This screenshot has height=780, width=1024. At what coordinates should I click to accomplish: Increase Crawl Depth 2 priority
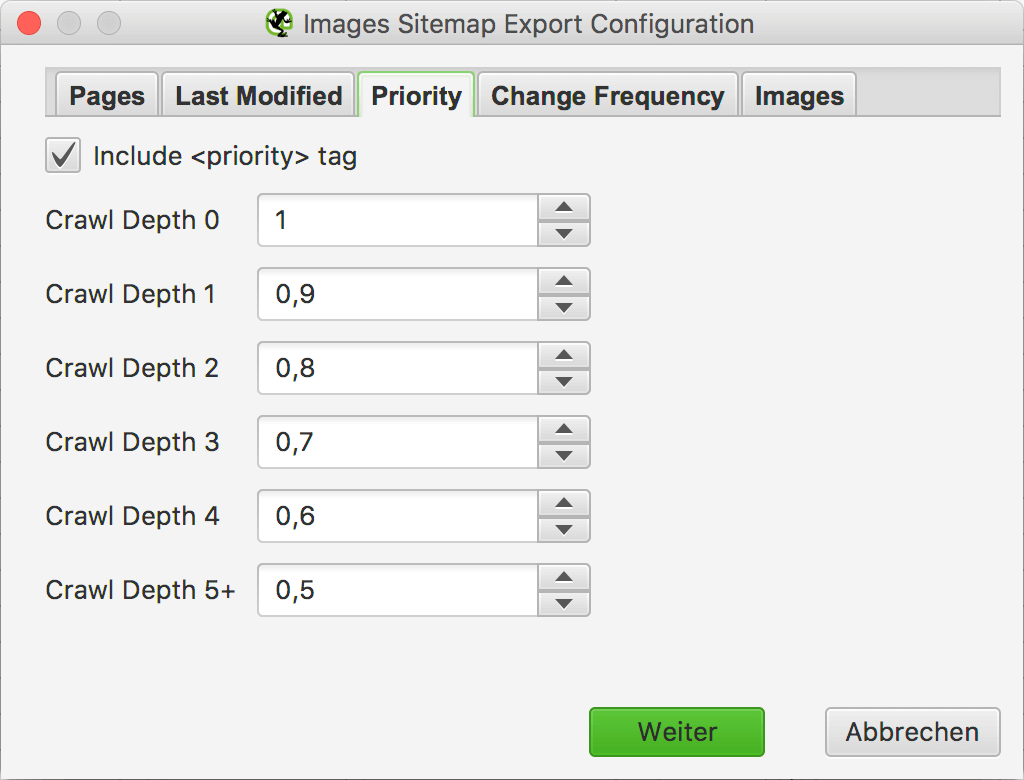point(564,355)
